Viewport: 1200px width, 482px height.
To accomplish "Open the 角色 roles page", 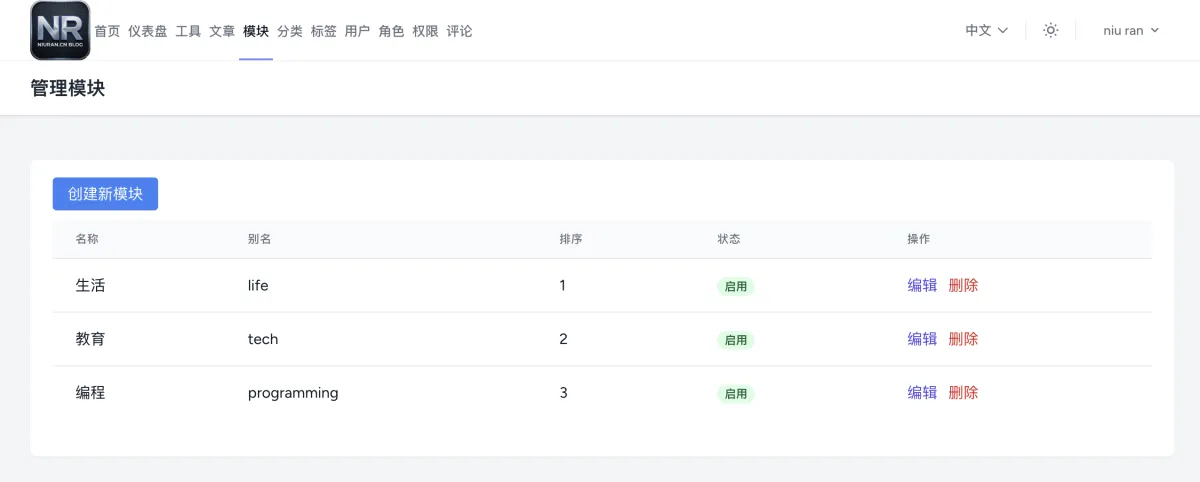I will tap(391, 31).
